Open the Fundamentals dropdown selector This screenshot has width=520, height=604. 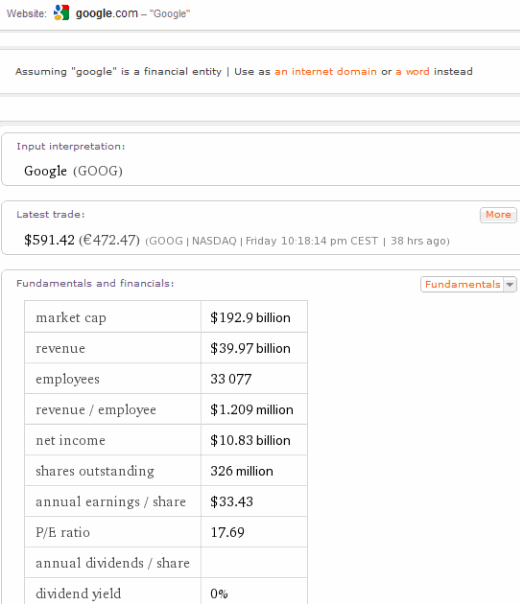(468, 285)
